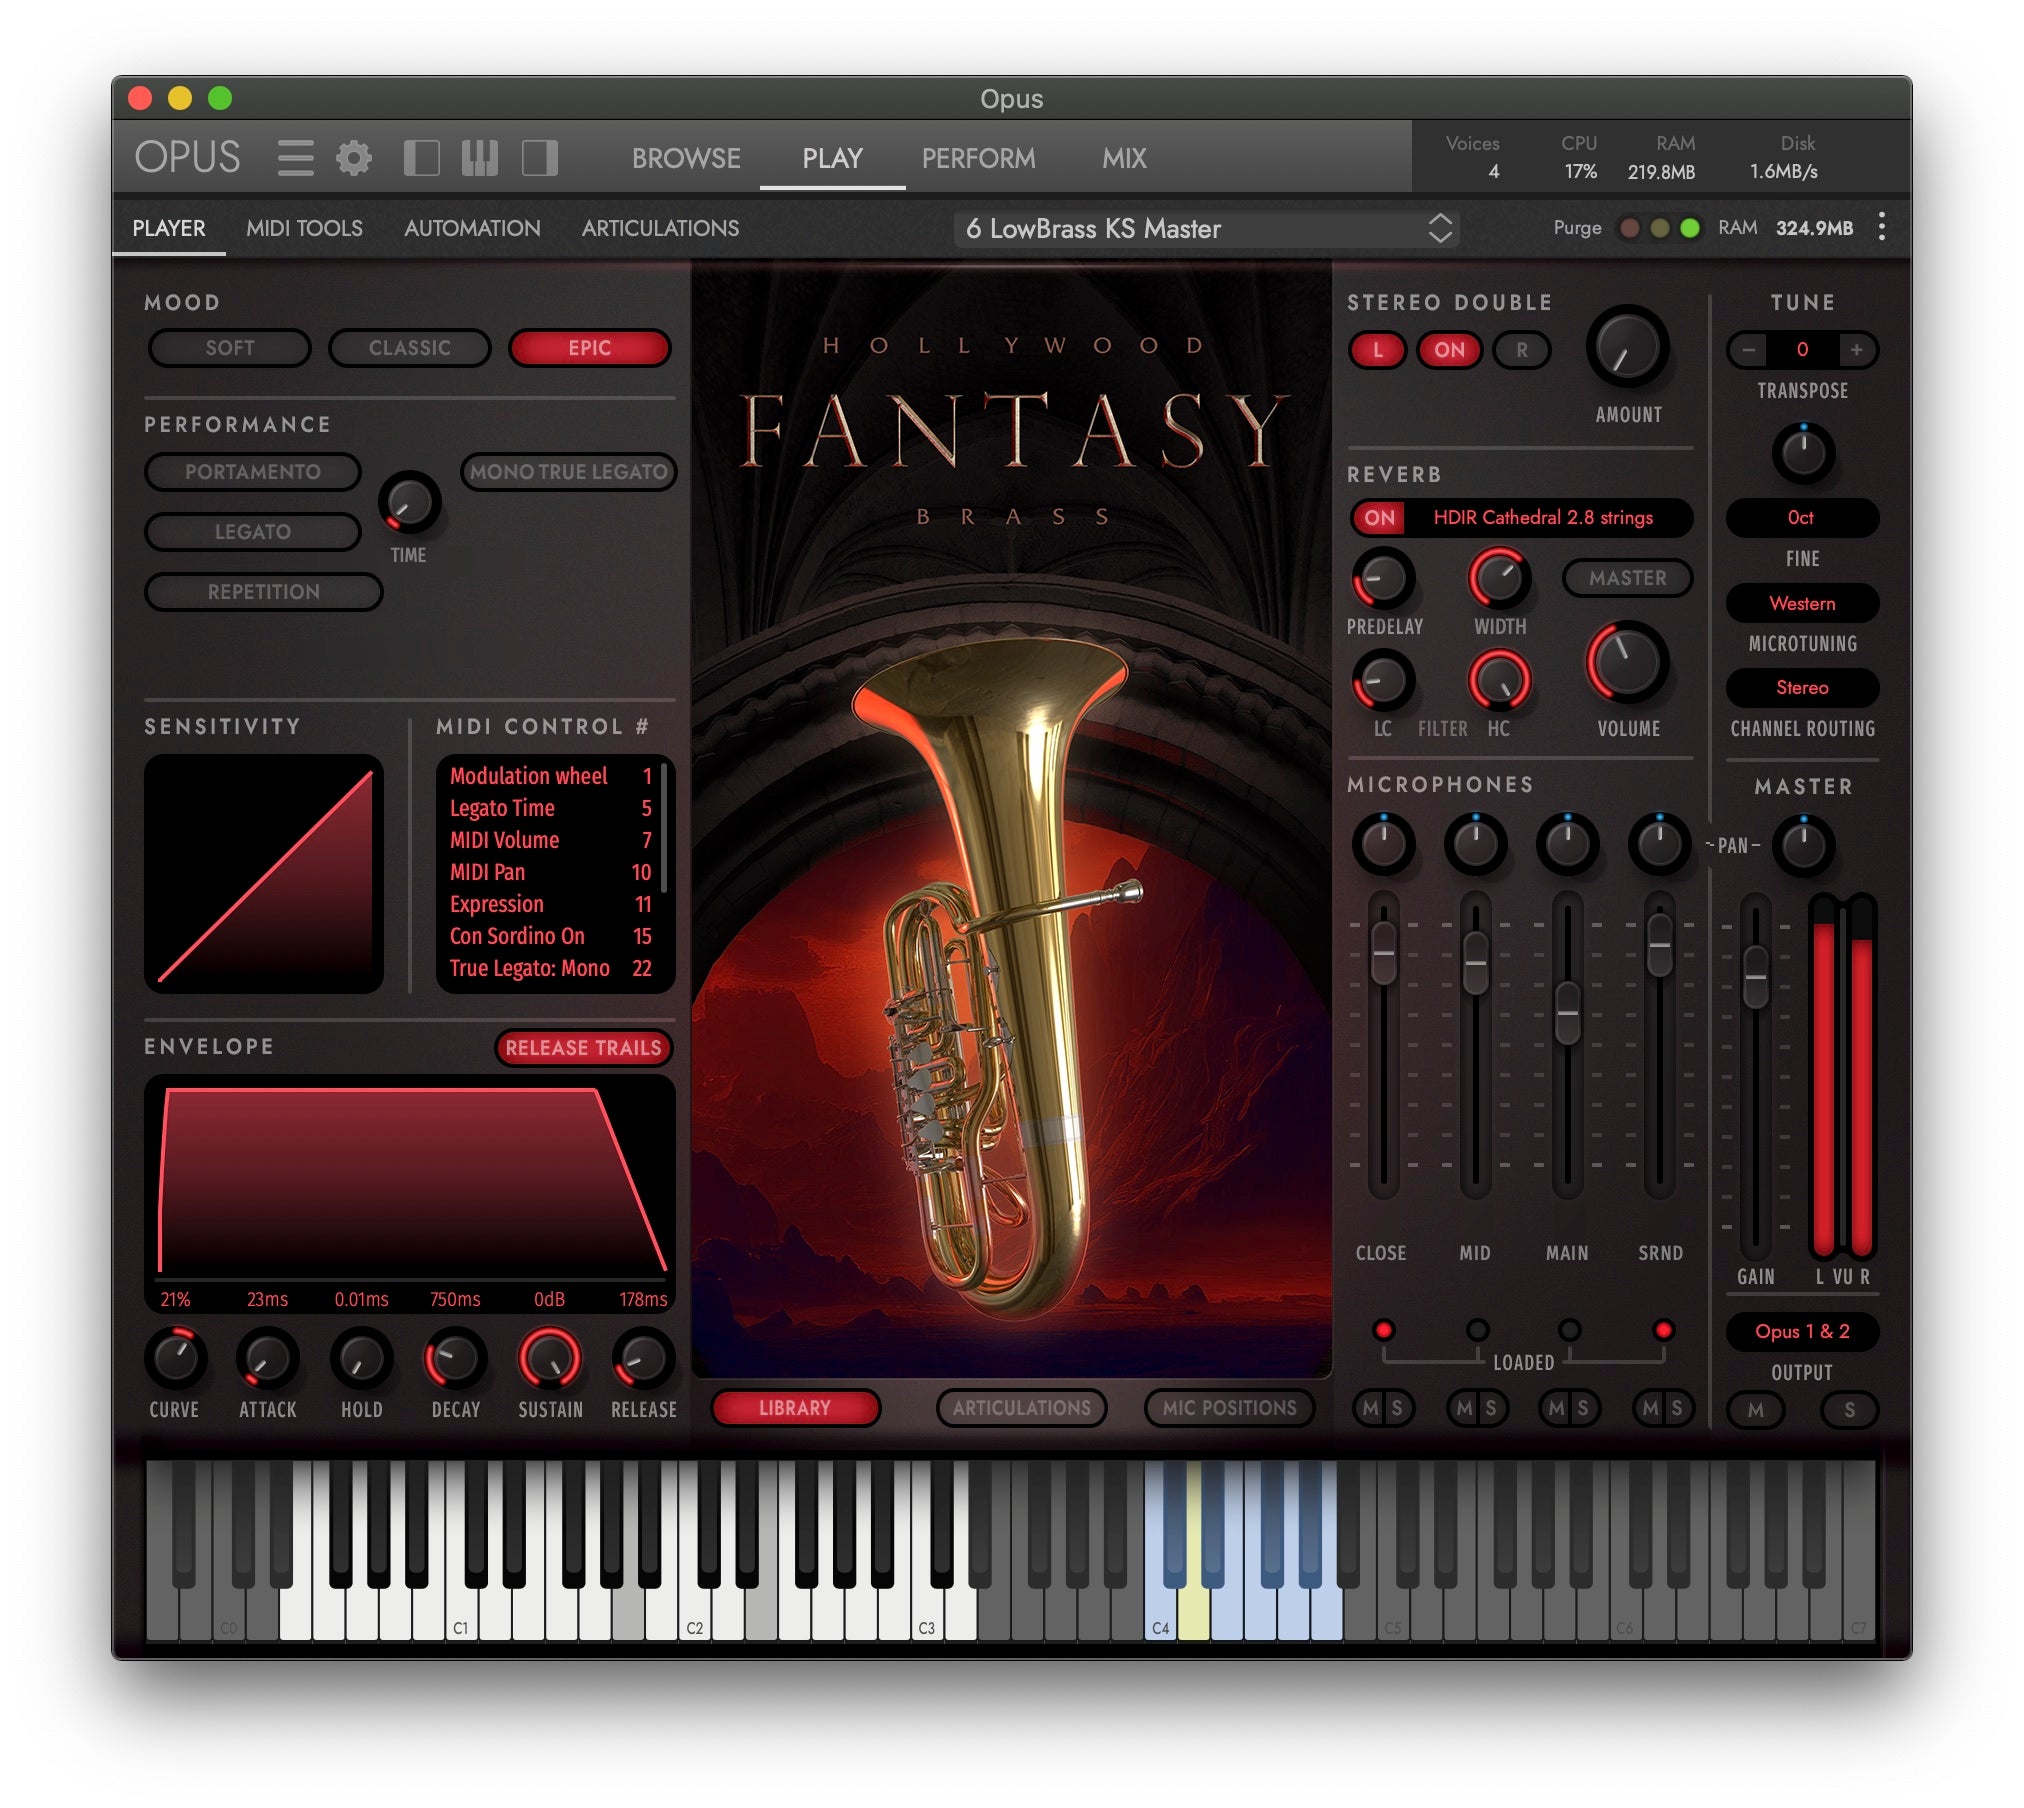Viewport: 2024px width, 1808px height.
Task: Switch to the Perform view
Action: coord(978,158)
